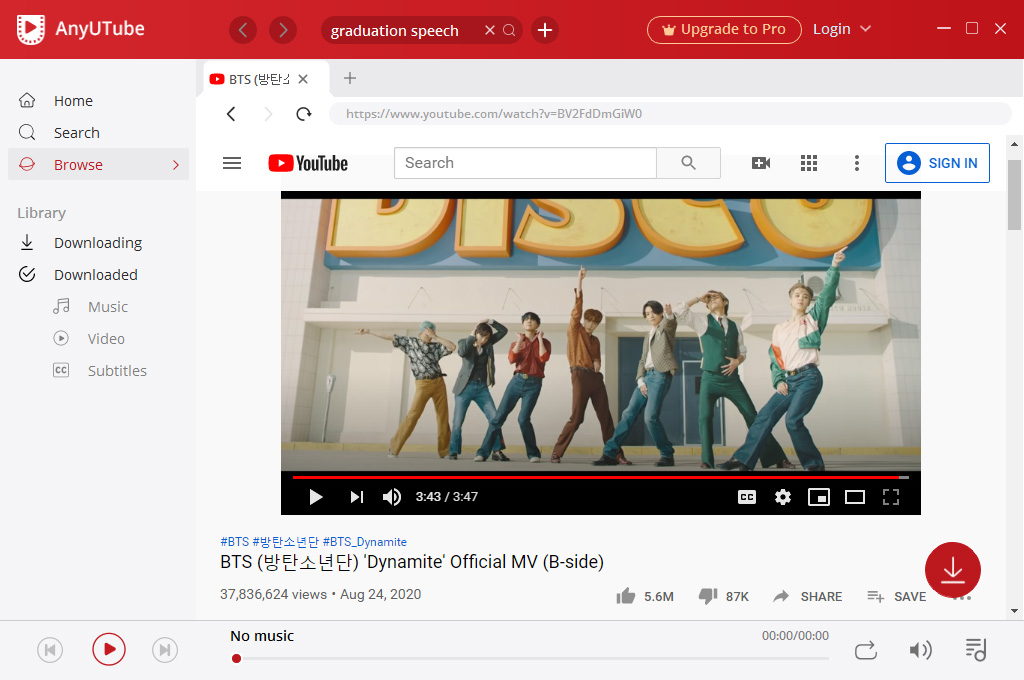The width and height of the screenshot is (1024, 680).
Task: Click the red download floating button
Action: (953, 570)
